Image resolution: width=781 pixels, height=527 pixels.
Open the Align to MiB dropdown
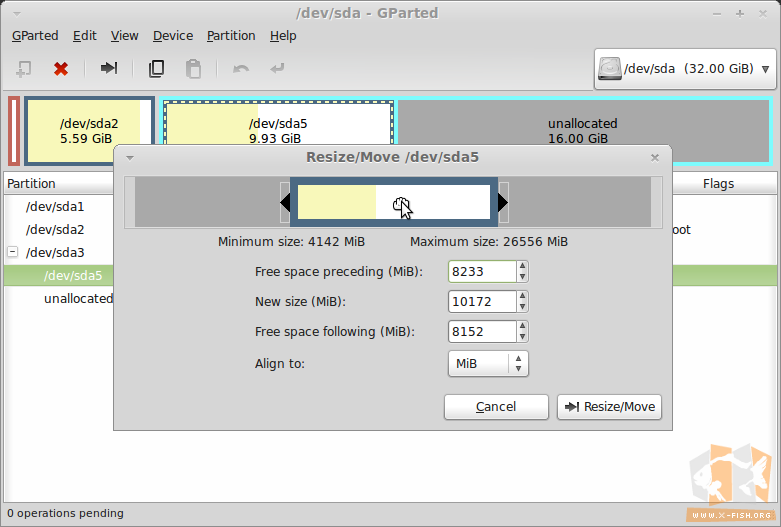(x=488, y=364)
